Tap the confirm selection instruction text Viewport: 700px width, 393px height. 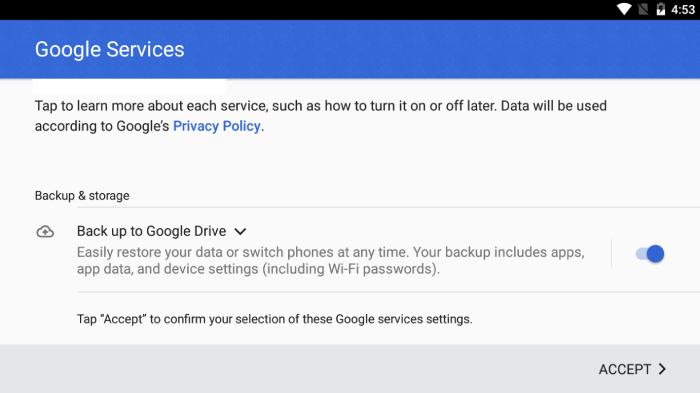click(275, 319)
